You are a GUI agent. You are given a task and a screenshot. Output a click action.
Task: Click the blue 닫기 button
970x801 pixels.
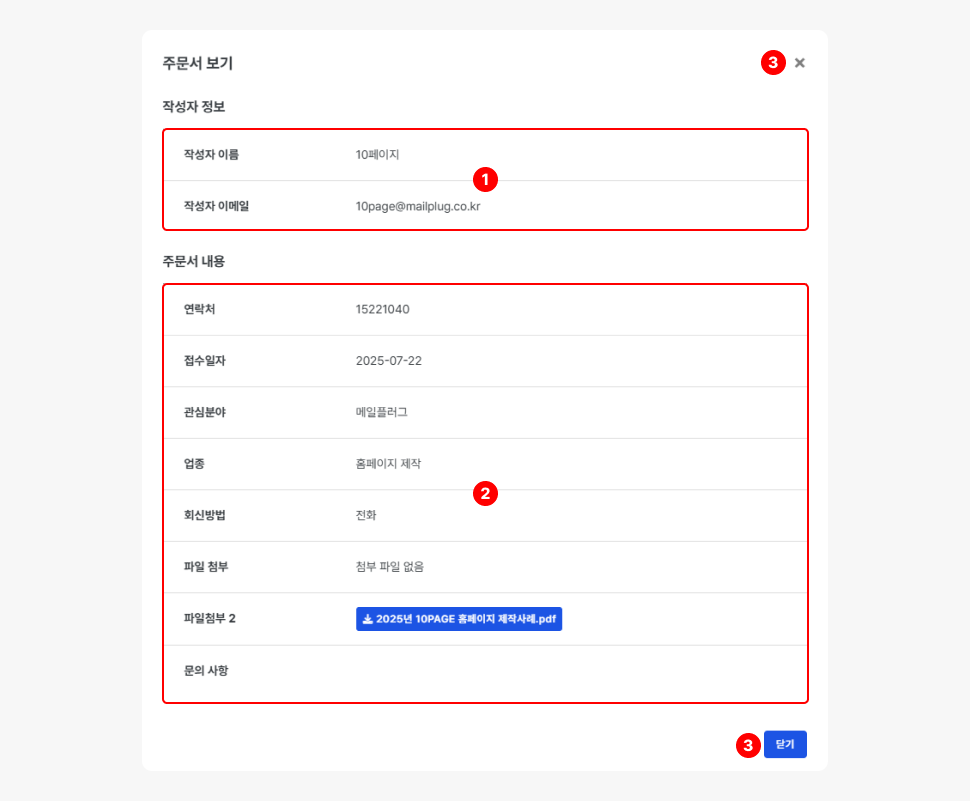(785, 745)
